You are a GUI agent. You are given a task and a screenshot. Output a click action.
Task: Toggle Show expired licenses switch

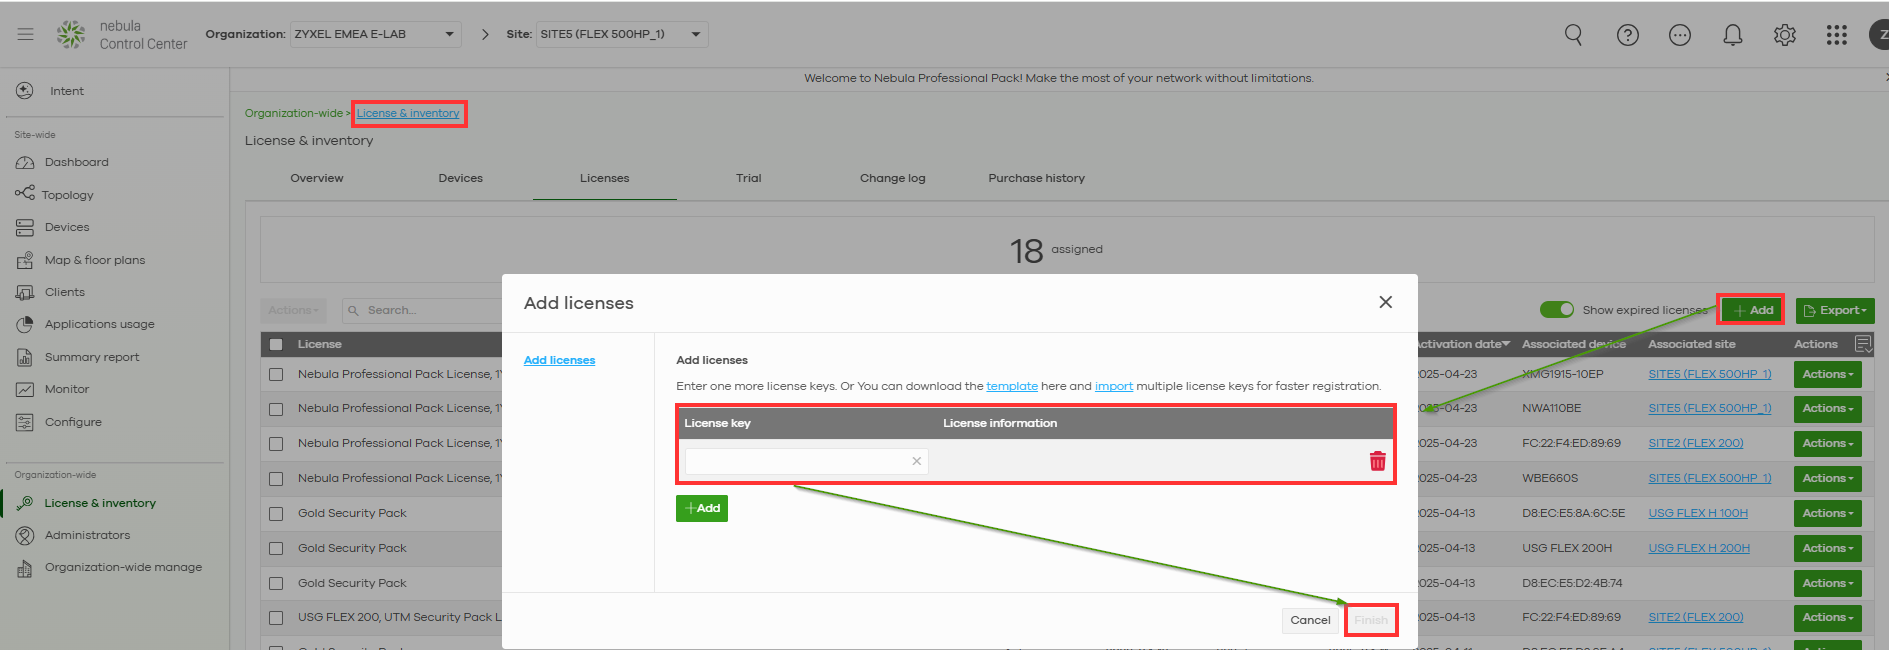click(1557, 310)
